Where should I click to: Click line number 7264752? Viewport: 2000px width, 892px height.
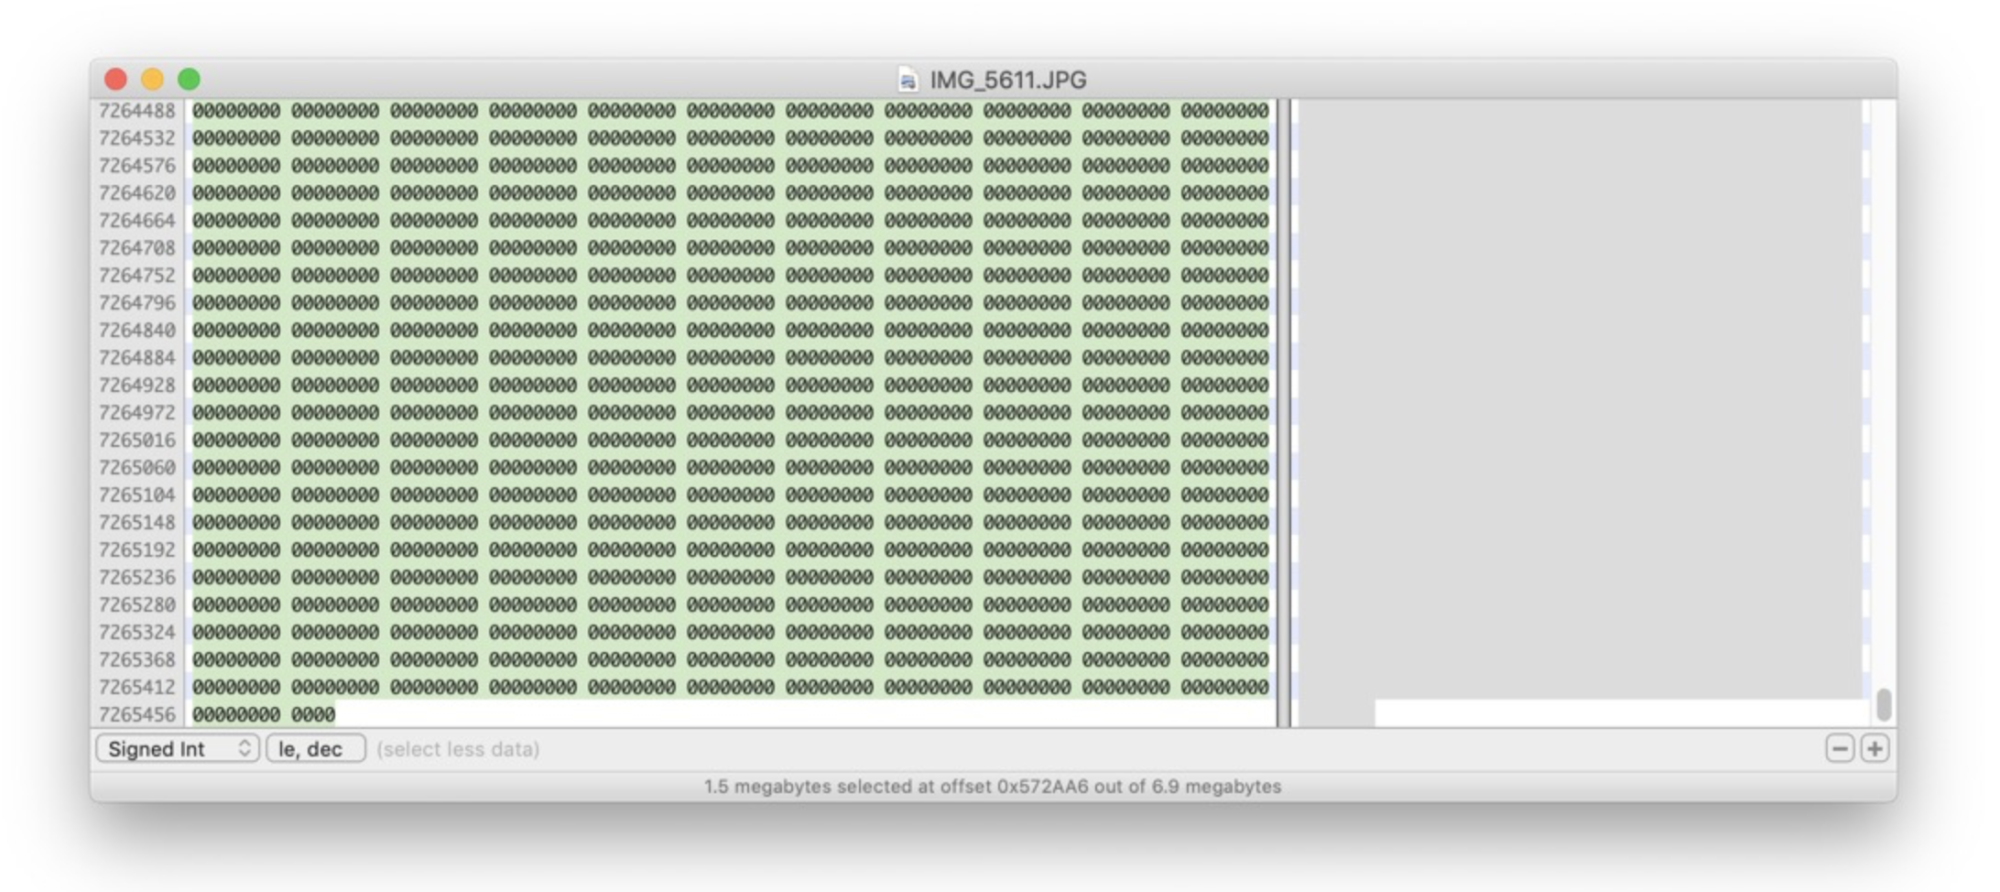(x=137, y=276)
